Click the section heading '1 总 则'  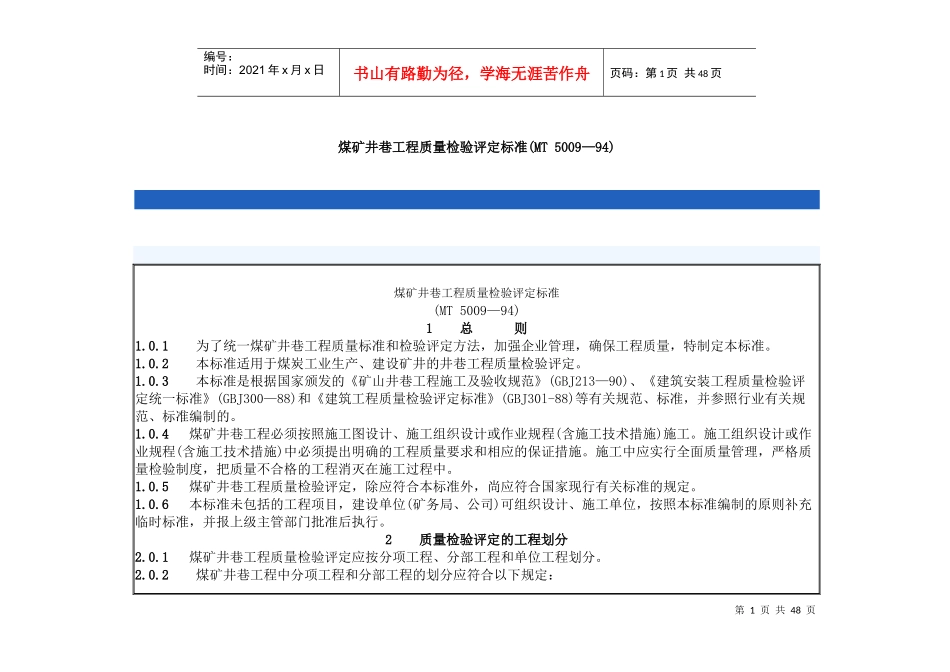coord(476,328)
